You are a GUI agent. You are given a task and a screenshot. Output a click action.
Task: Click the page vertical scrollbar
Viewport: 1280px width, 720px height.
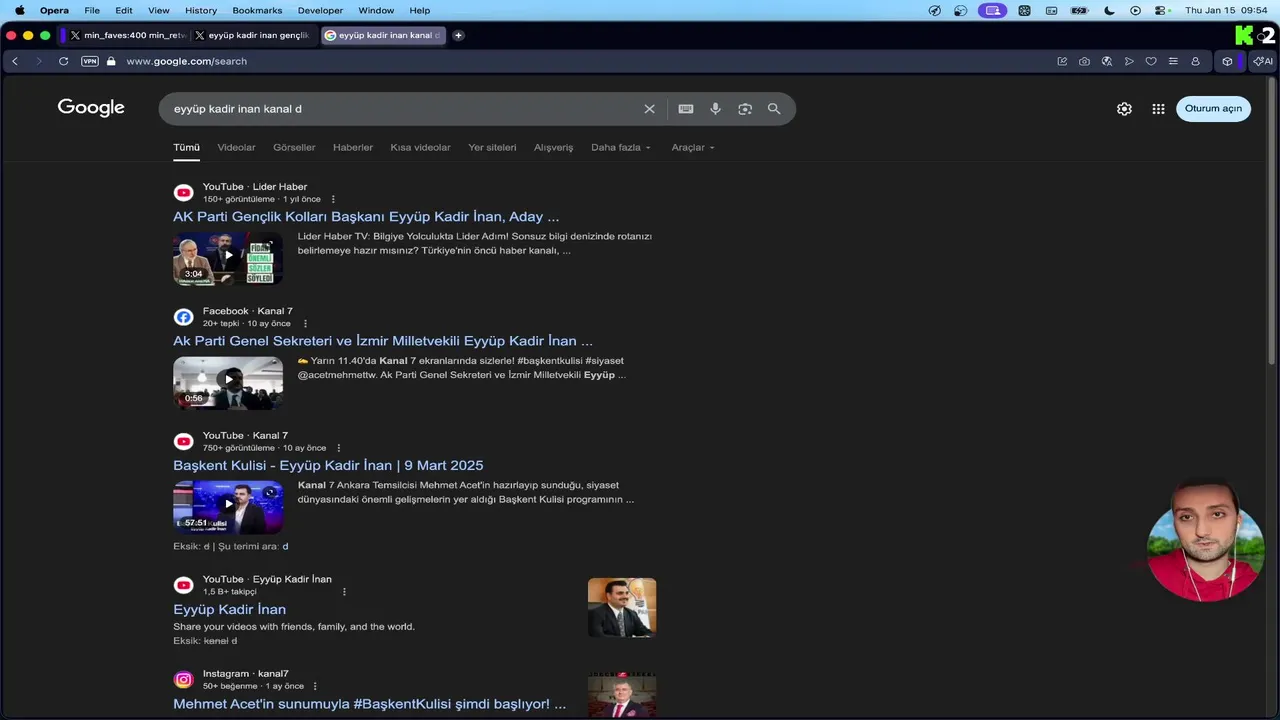pyautogui.click(x=1272, y=220)
